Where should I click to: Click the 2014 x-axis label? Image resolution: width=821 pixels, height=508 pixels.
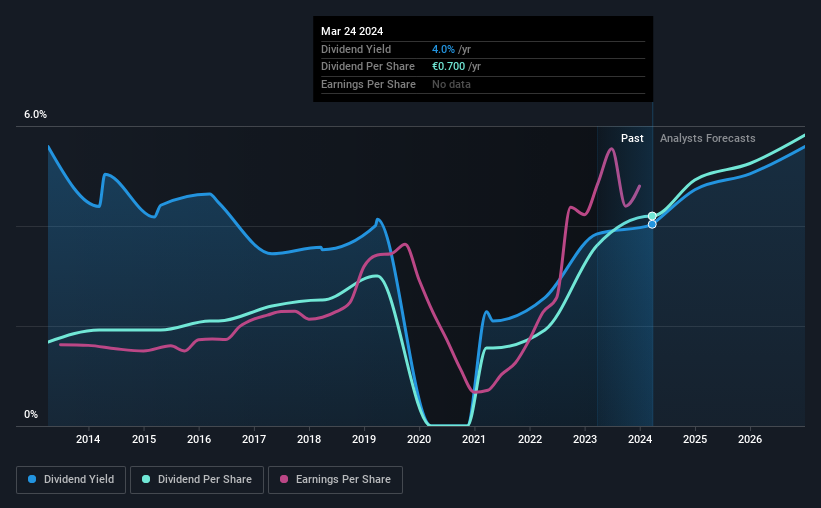click(88, 439)
